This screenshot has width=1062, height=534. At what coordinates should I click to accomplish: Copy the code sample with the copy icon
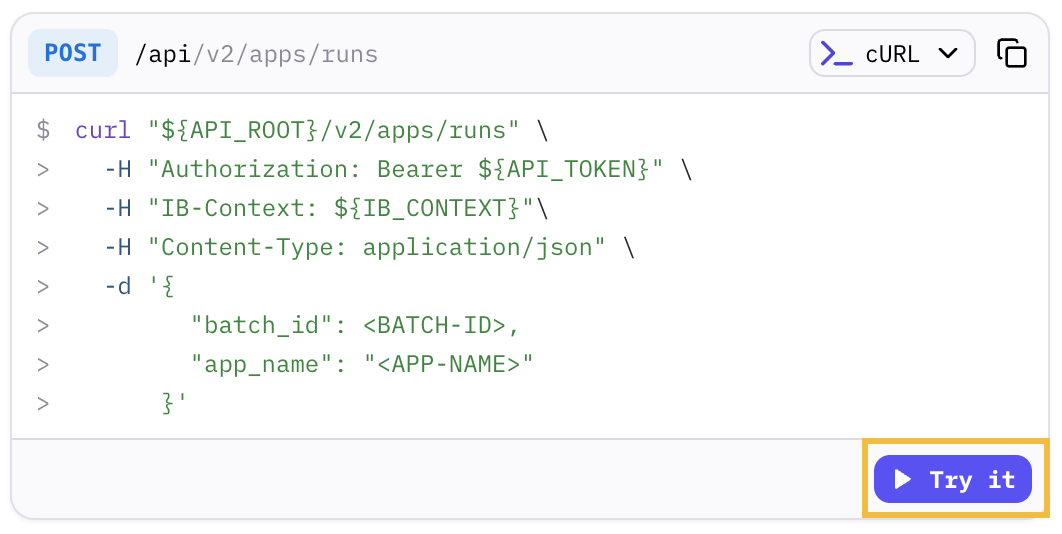click(1012, 53)
